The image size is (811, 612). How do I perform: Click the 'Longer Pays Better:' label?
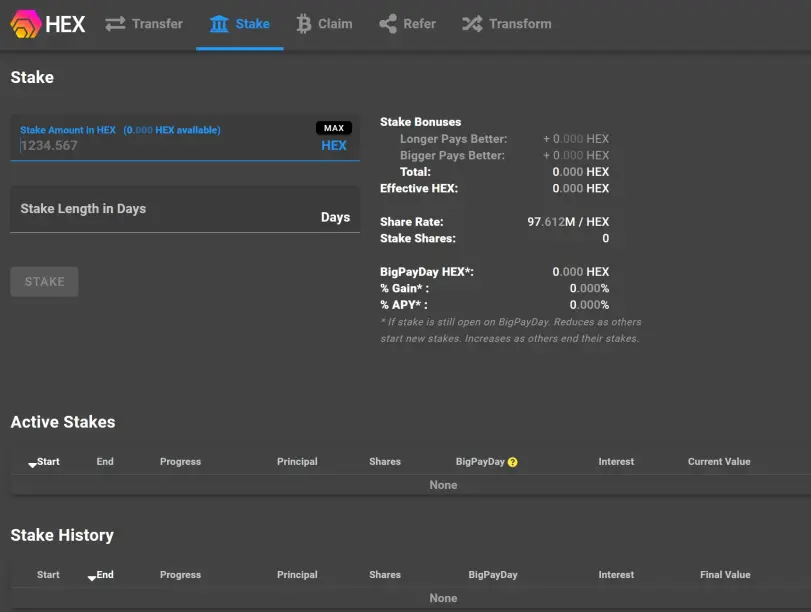(x=454, y=139)
